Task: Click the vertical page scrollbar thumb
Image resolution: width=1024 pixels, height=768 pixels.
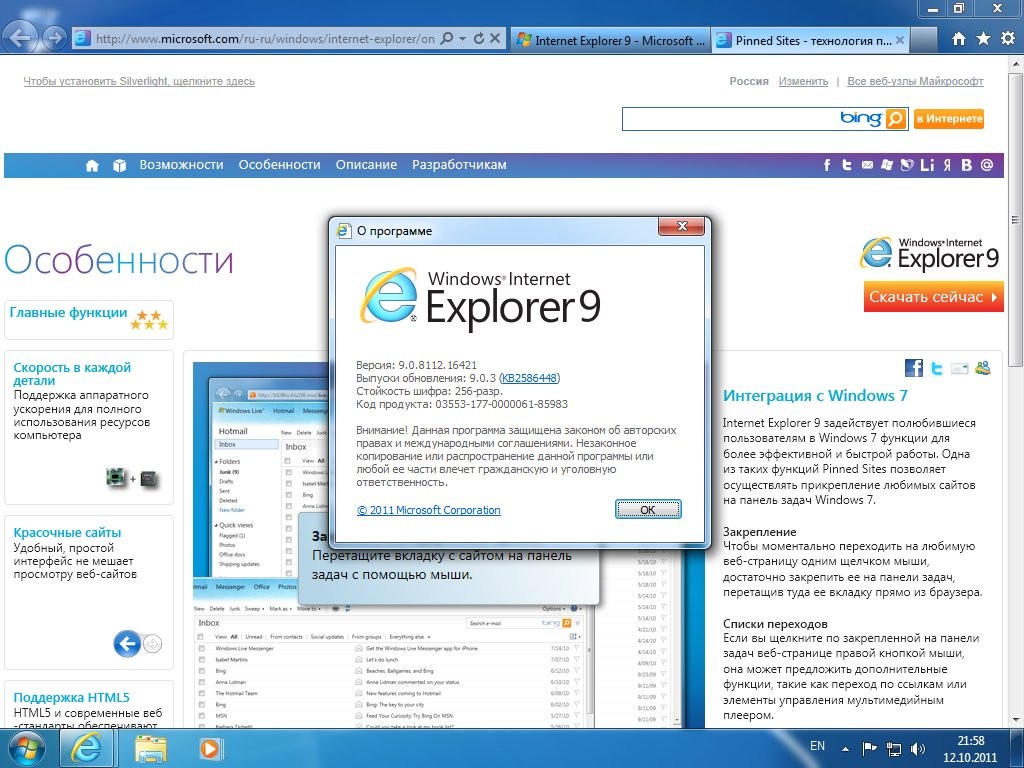Action: pyautogui.click(x=1016, y=218)
